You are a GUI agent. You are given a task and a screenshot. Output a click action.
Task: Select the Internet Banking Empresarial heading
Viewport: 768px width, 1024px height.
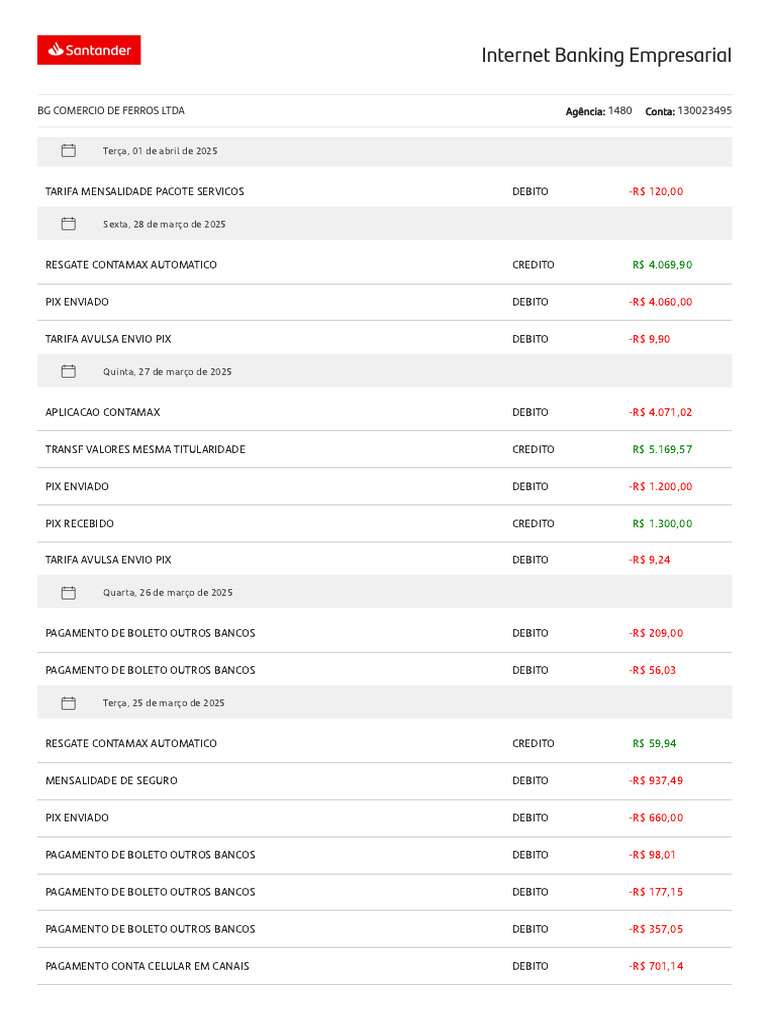click(x=606, y=56)
